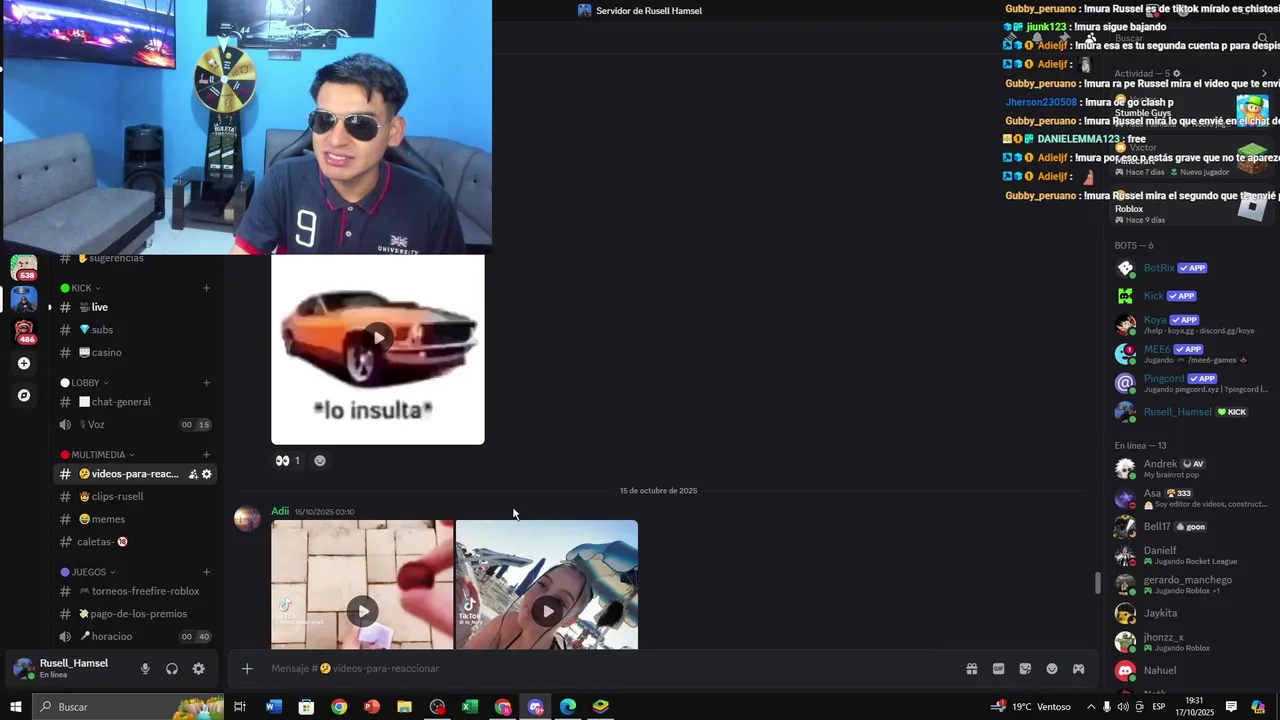
Task: Explore discoverable servers compass icon
Action: tap(24, 396)
